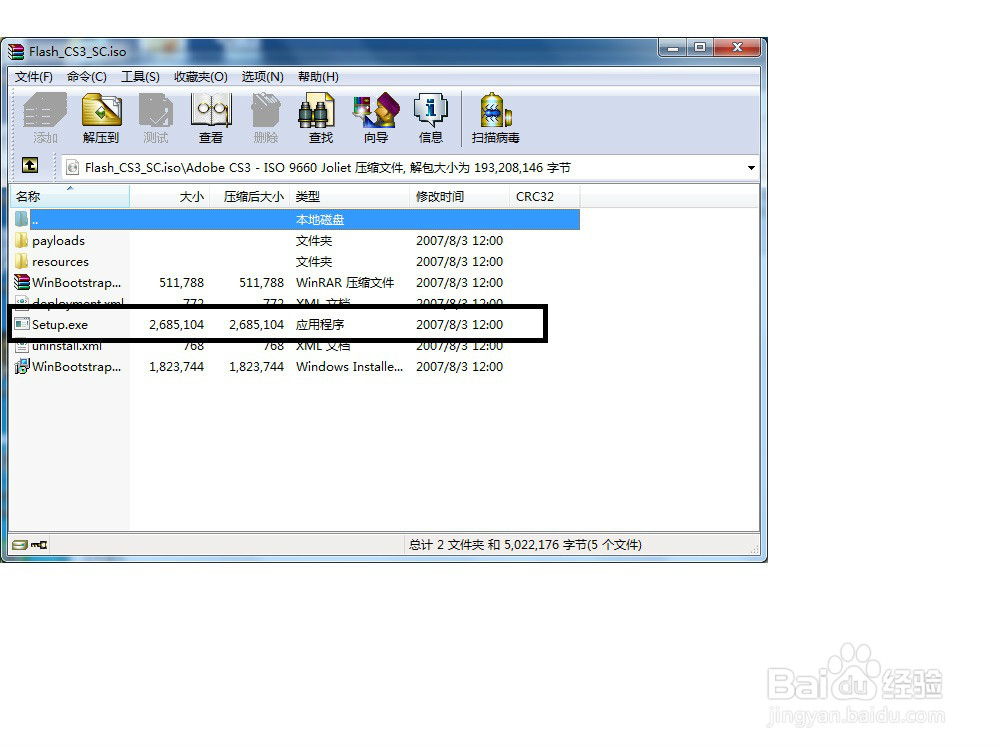Screen dimensions: 1000x750
Task: Click the 1,823,744 size value
Action: [x=177, y=367]
